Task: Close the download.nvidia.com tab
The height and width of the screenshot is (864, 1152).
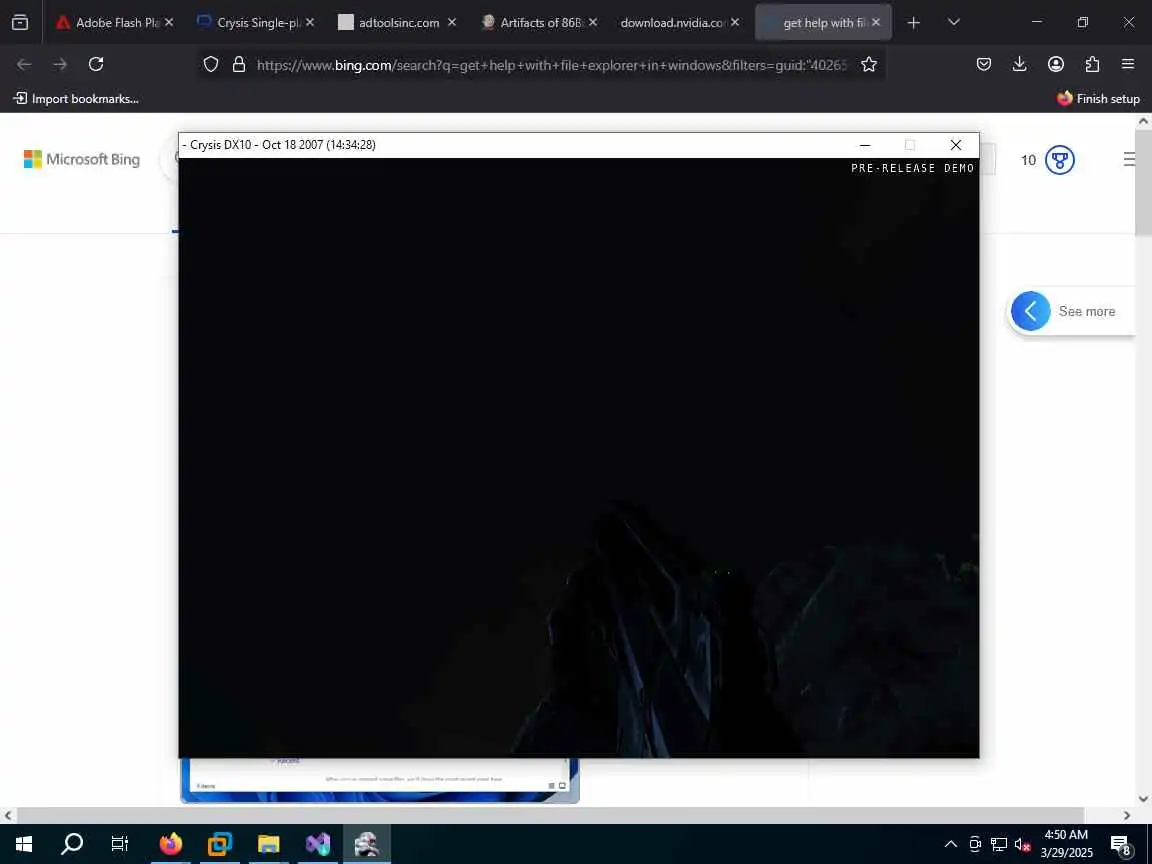Action: click(x=735, y=23)
